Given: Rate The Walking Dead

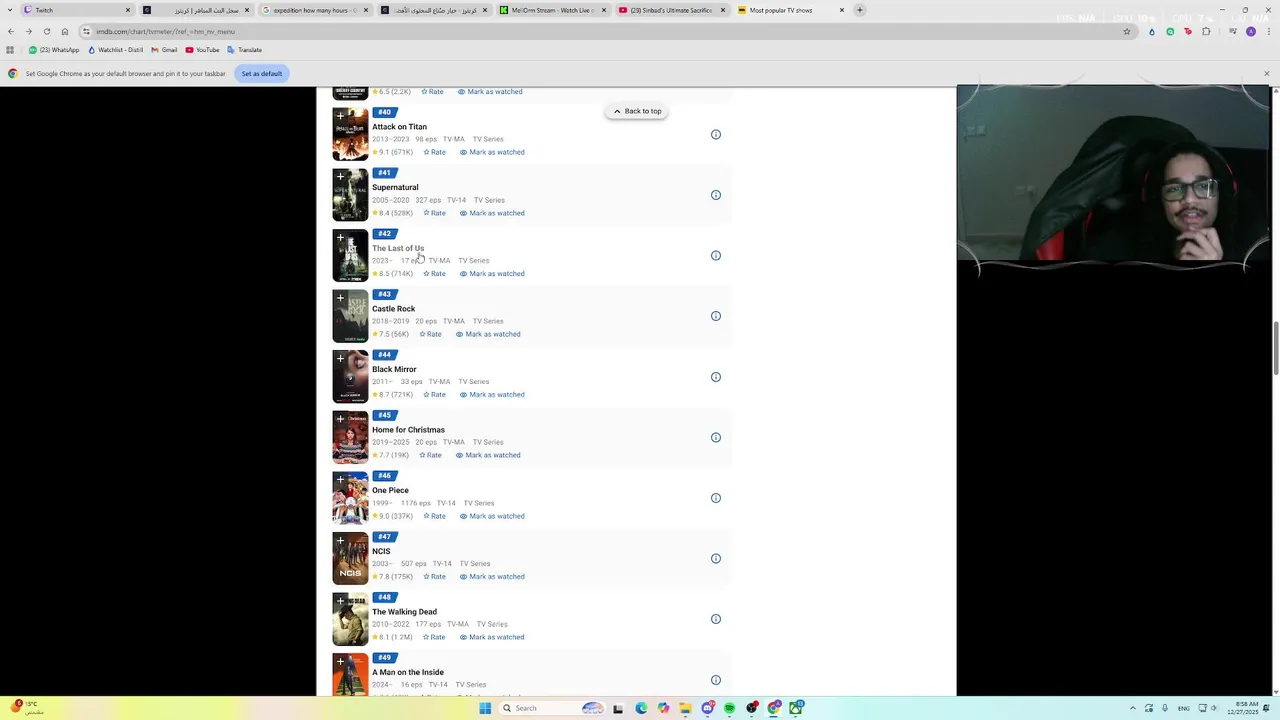Looking at the screenshot, I should [434, 637].
